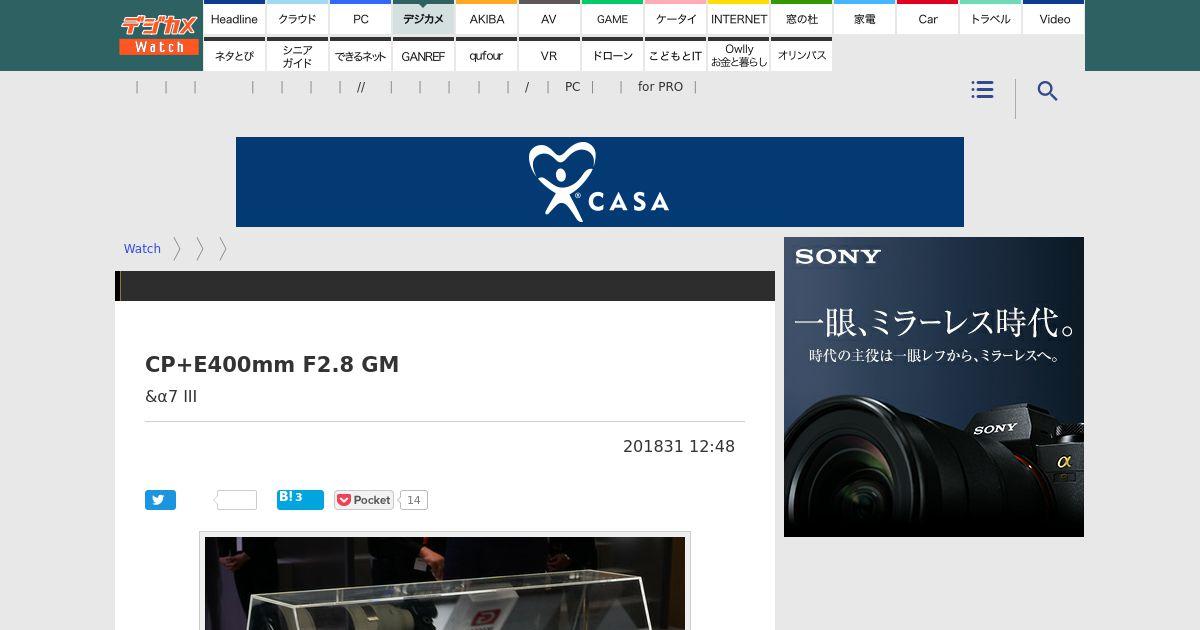Open the qufour tab

pyautogui.click(x=486, y=55)
